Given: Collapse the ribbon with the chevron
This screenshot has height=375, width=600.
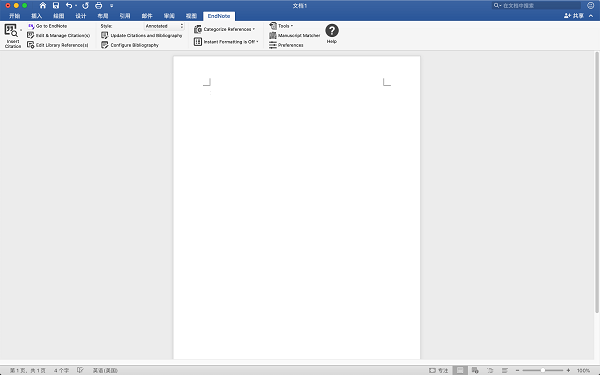Looking at the screenshot, I should point(591,16).
